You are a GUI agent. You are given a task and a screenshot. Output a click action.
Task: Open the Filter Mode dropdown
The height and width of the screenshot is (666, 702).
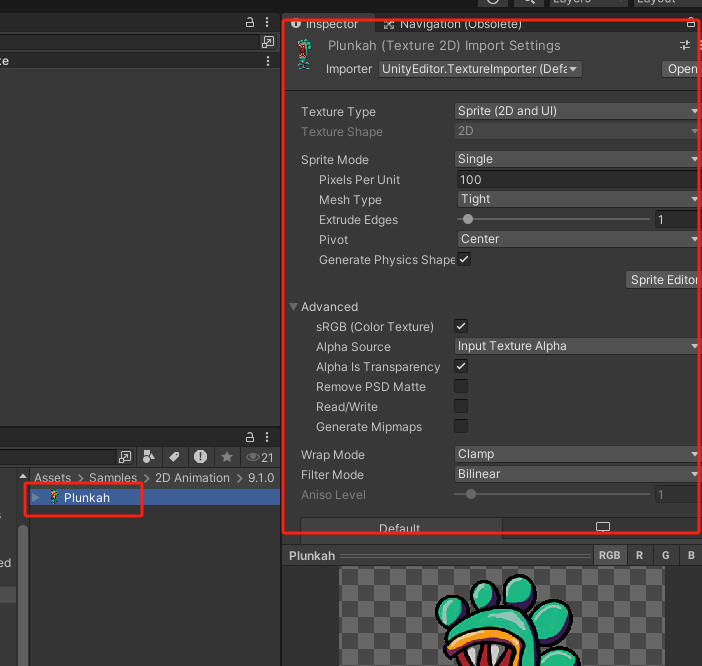coord(578,474)
